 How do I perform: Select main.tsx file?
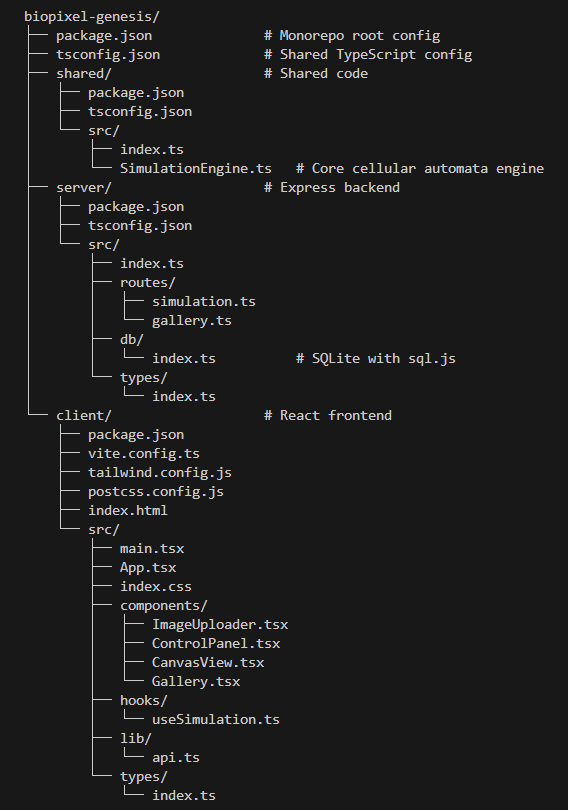pos(152,549)
